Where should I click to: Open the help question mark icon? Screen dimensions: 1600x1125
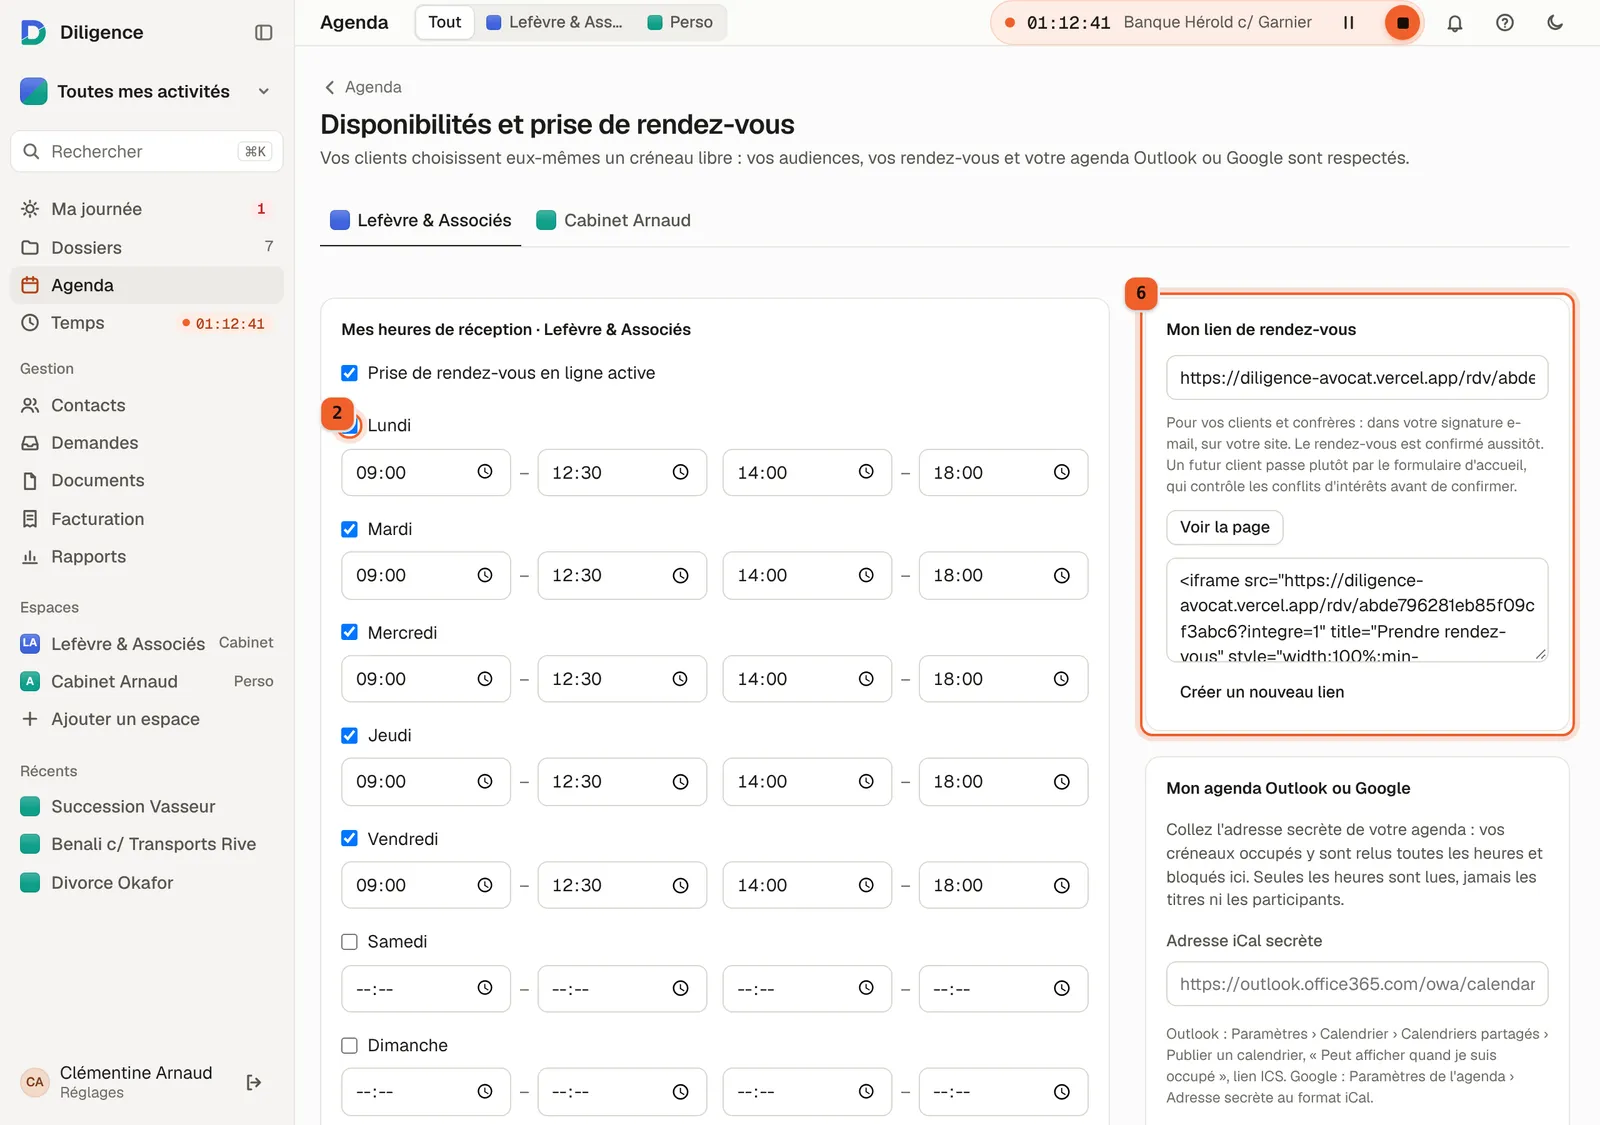click(1505, 23)
